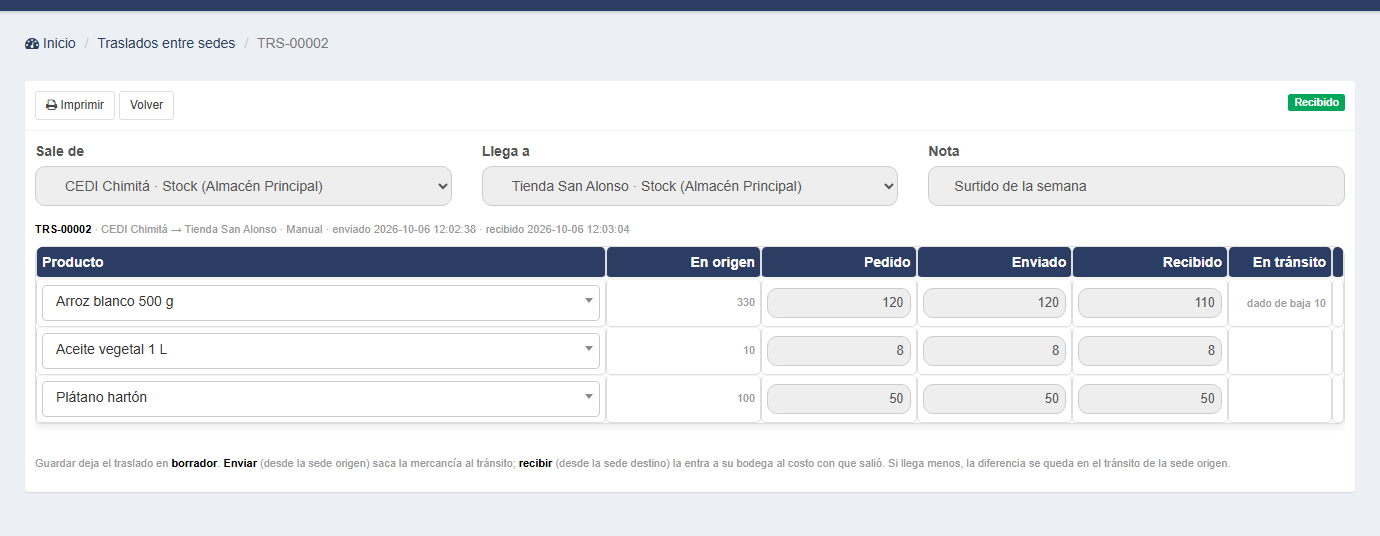
Task: Open Traslados entre sedes breadcrumb link
Action: (166, 44)
